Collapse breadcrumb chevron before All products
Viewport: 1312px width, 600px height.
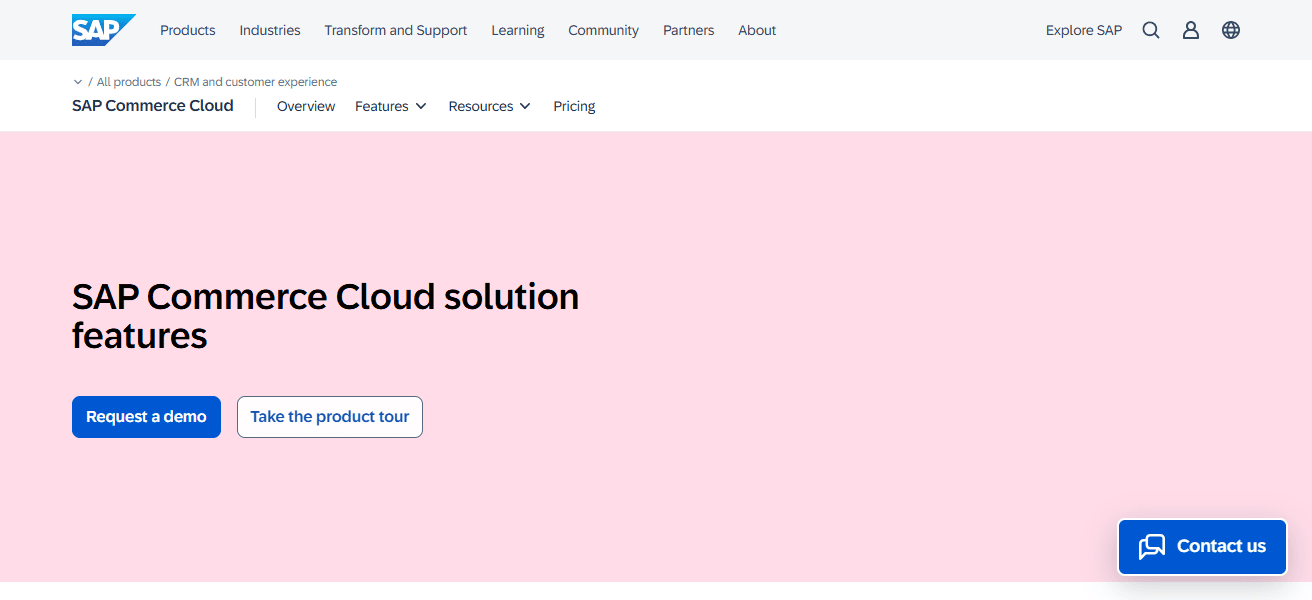point(78,82)
